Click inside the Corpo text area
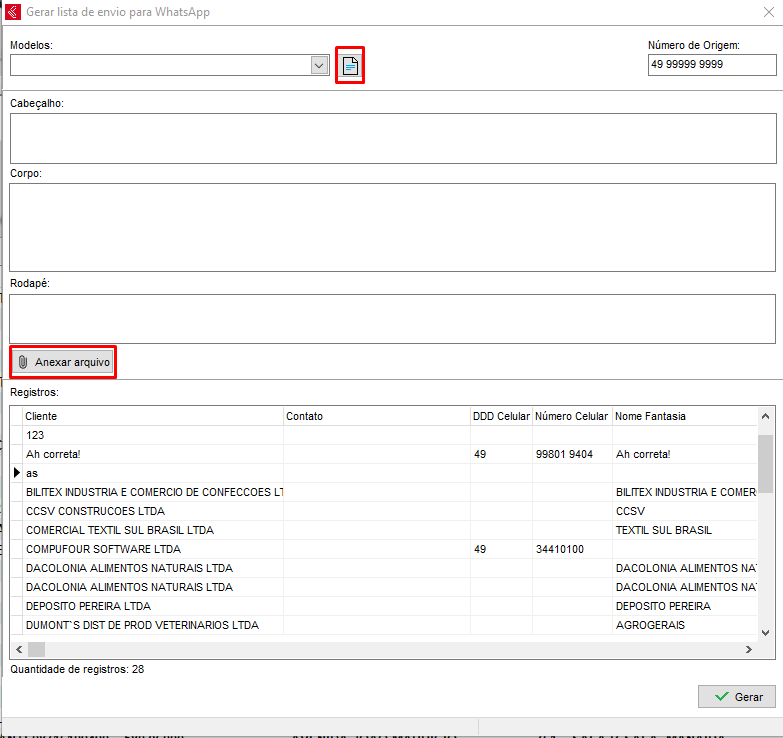Screen dimensions: 783x738 392,227
